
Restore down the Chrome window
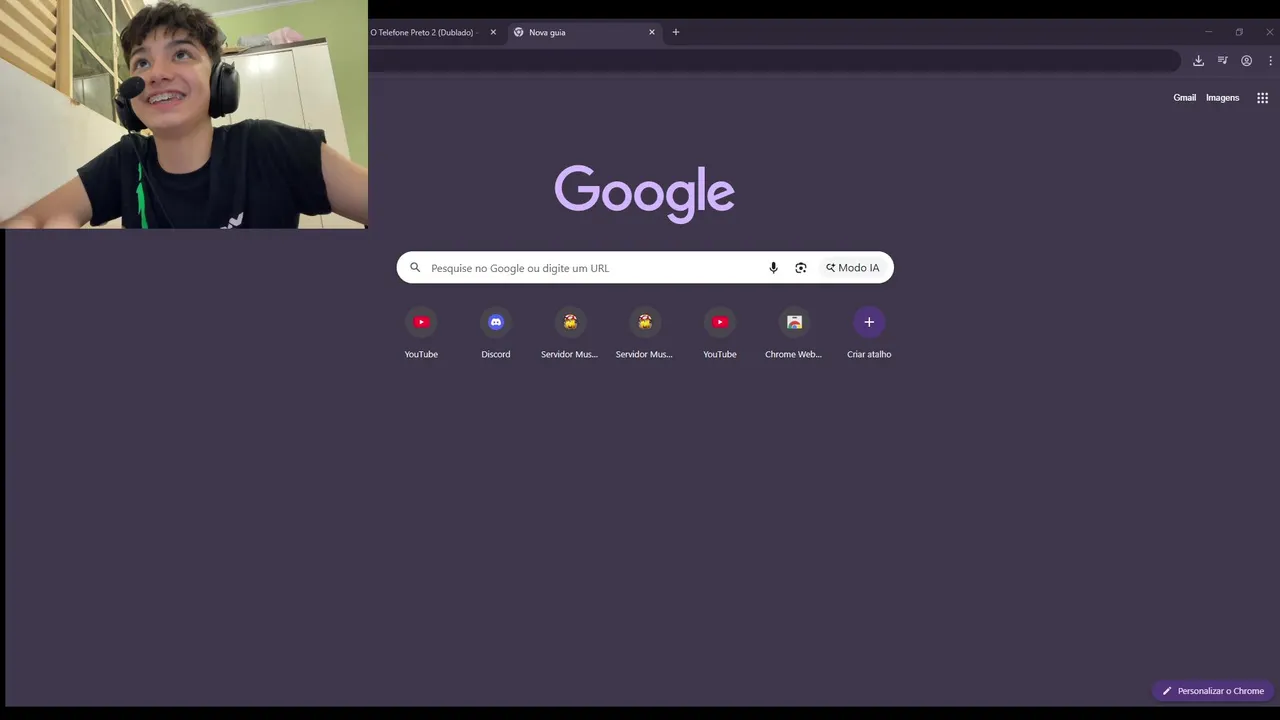[1239, 32]
